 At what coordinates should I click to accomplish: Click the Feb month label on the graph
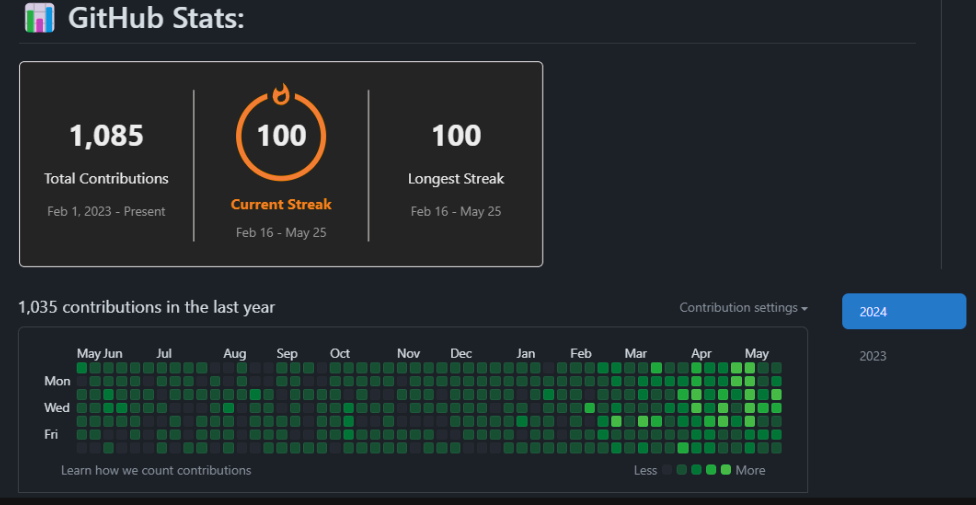[x=581, y=353]
